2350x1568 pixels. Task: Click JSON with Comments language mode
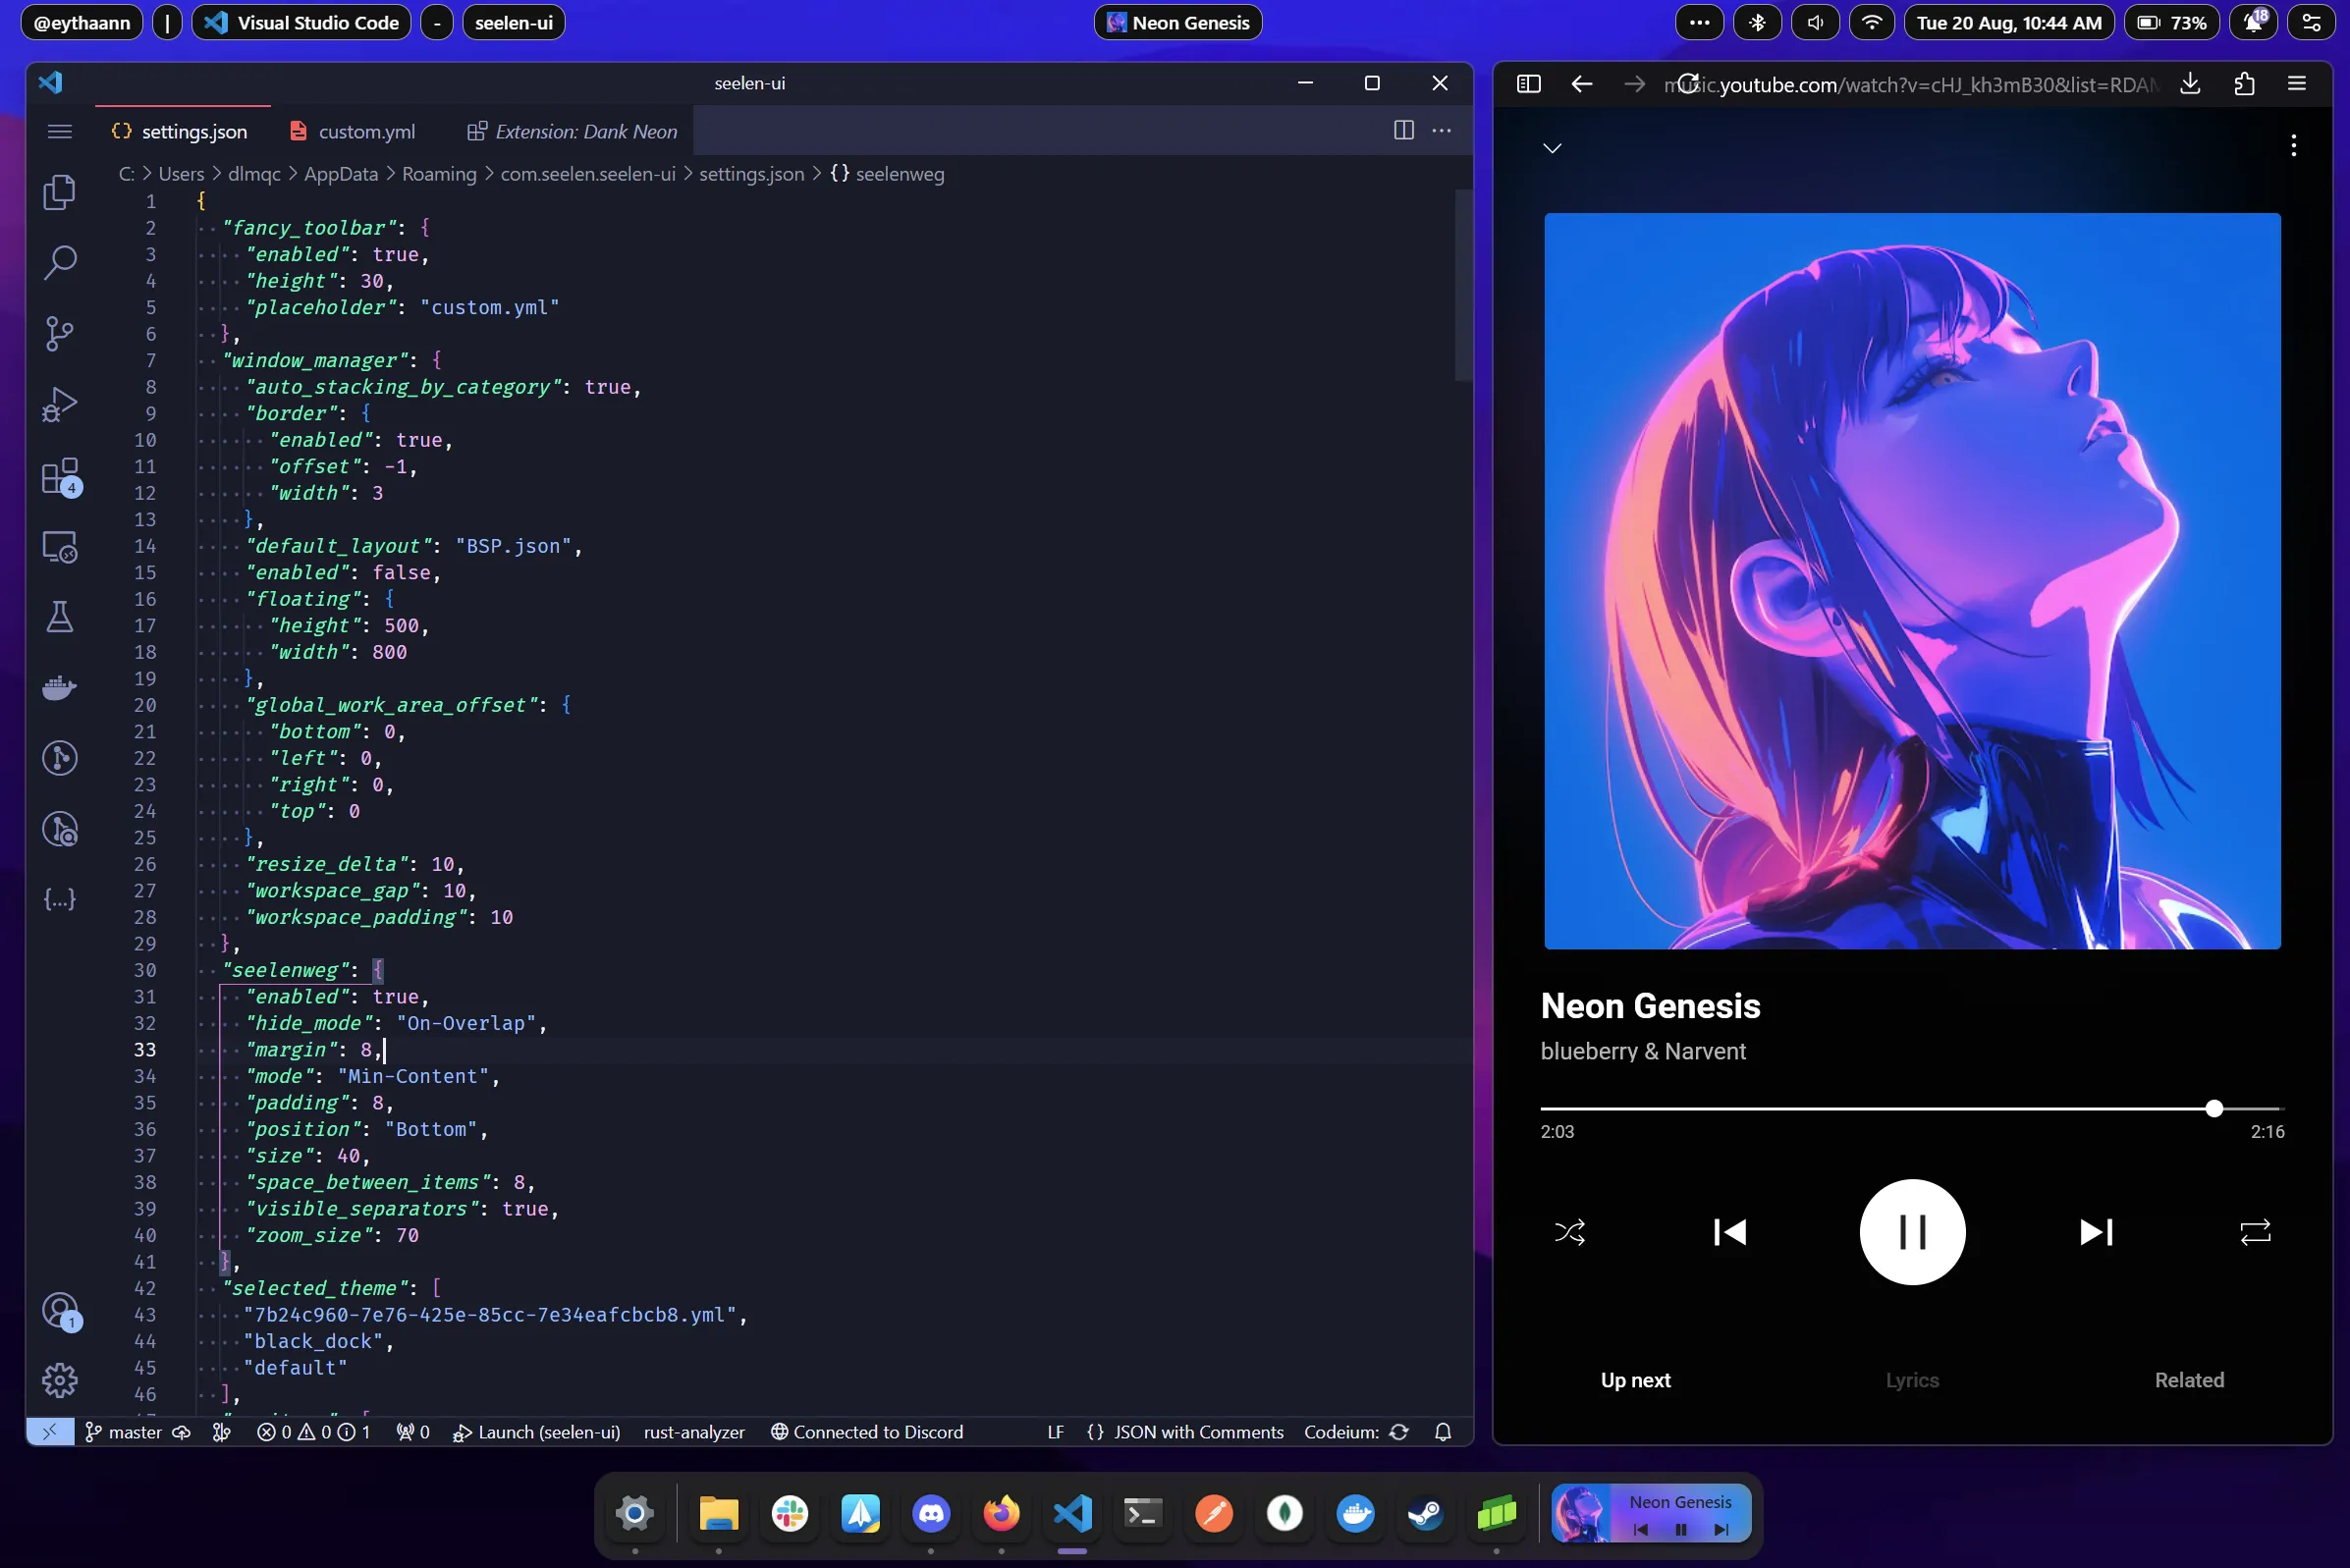coord(1198,1432)
